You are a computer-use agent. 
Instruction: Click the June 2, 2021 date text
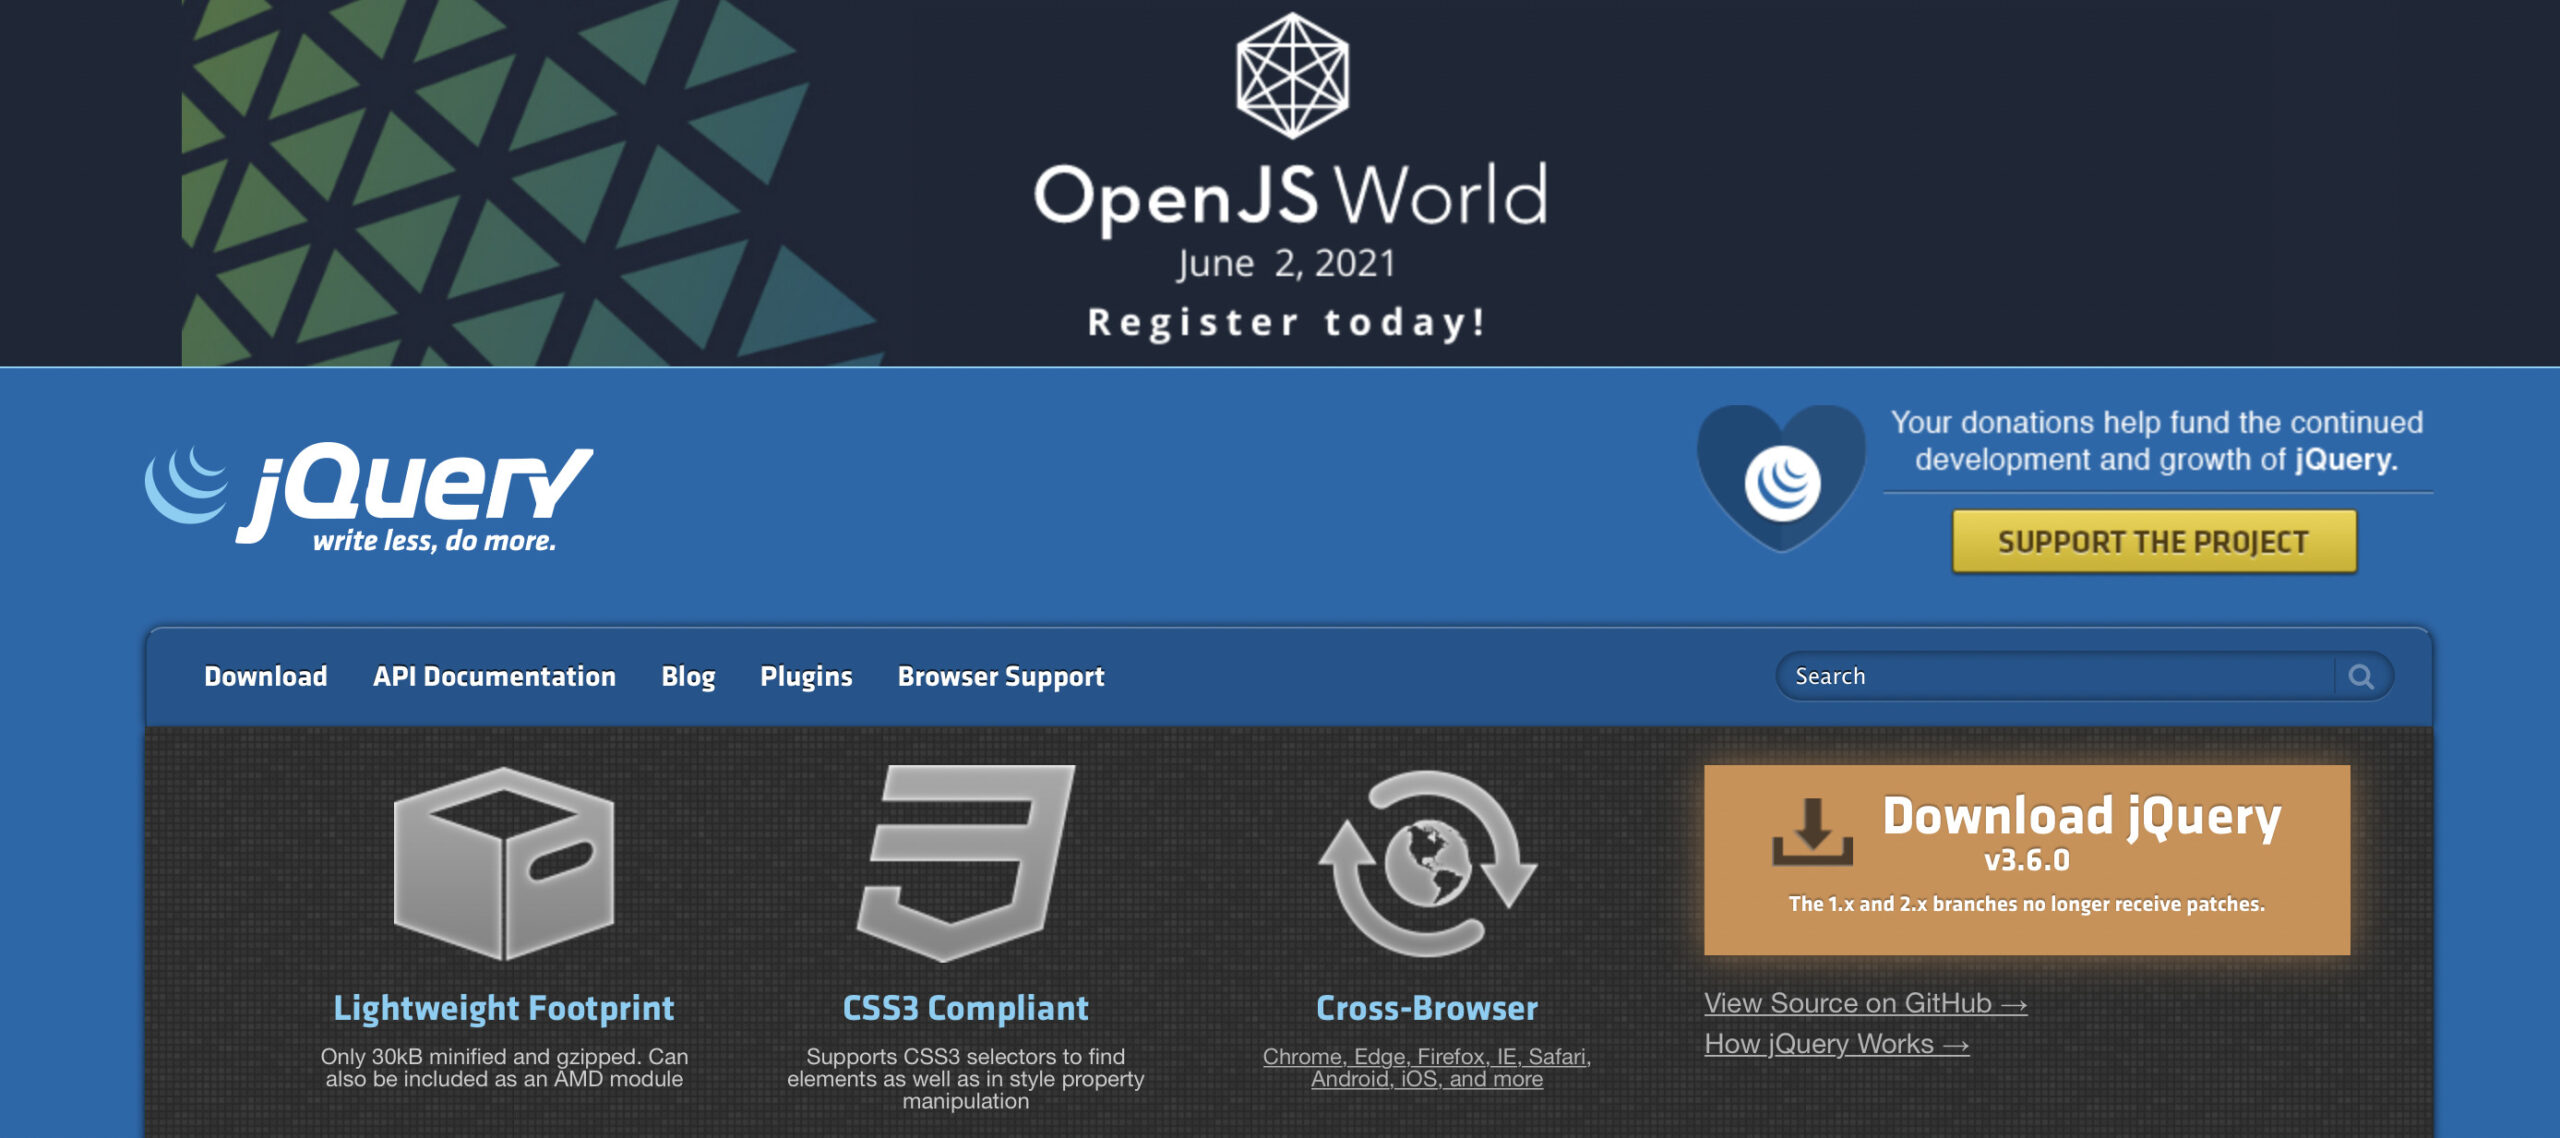pyautogui.click(x=1286, y=264)
